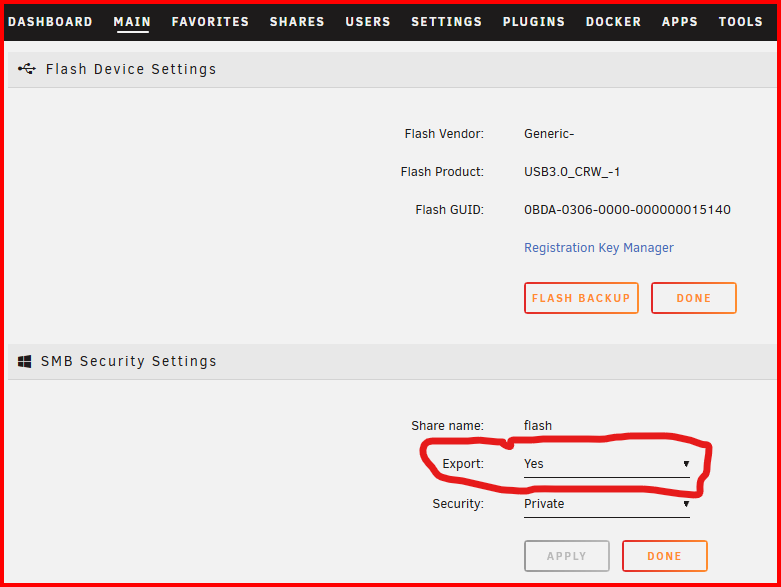
Task: Click Done in SMB Security Settings
Action: coord(664,556)
